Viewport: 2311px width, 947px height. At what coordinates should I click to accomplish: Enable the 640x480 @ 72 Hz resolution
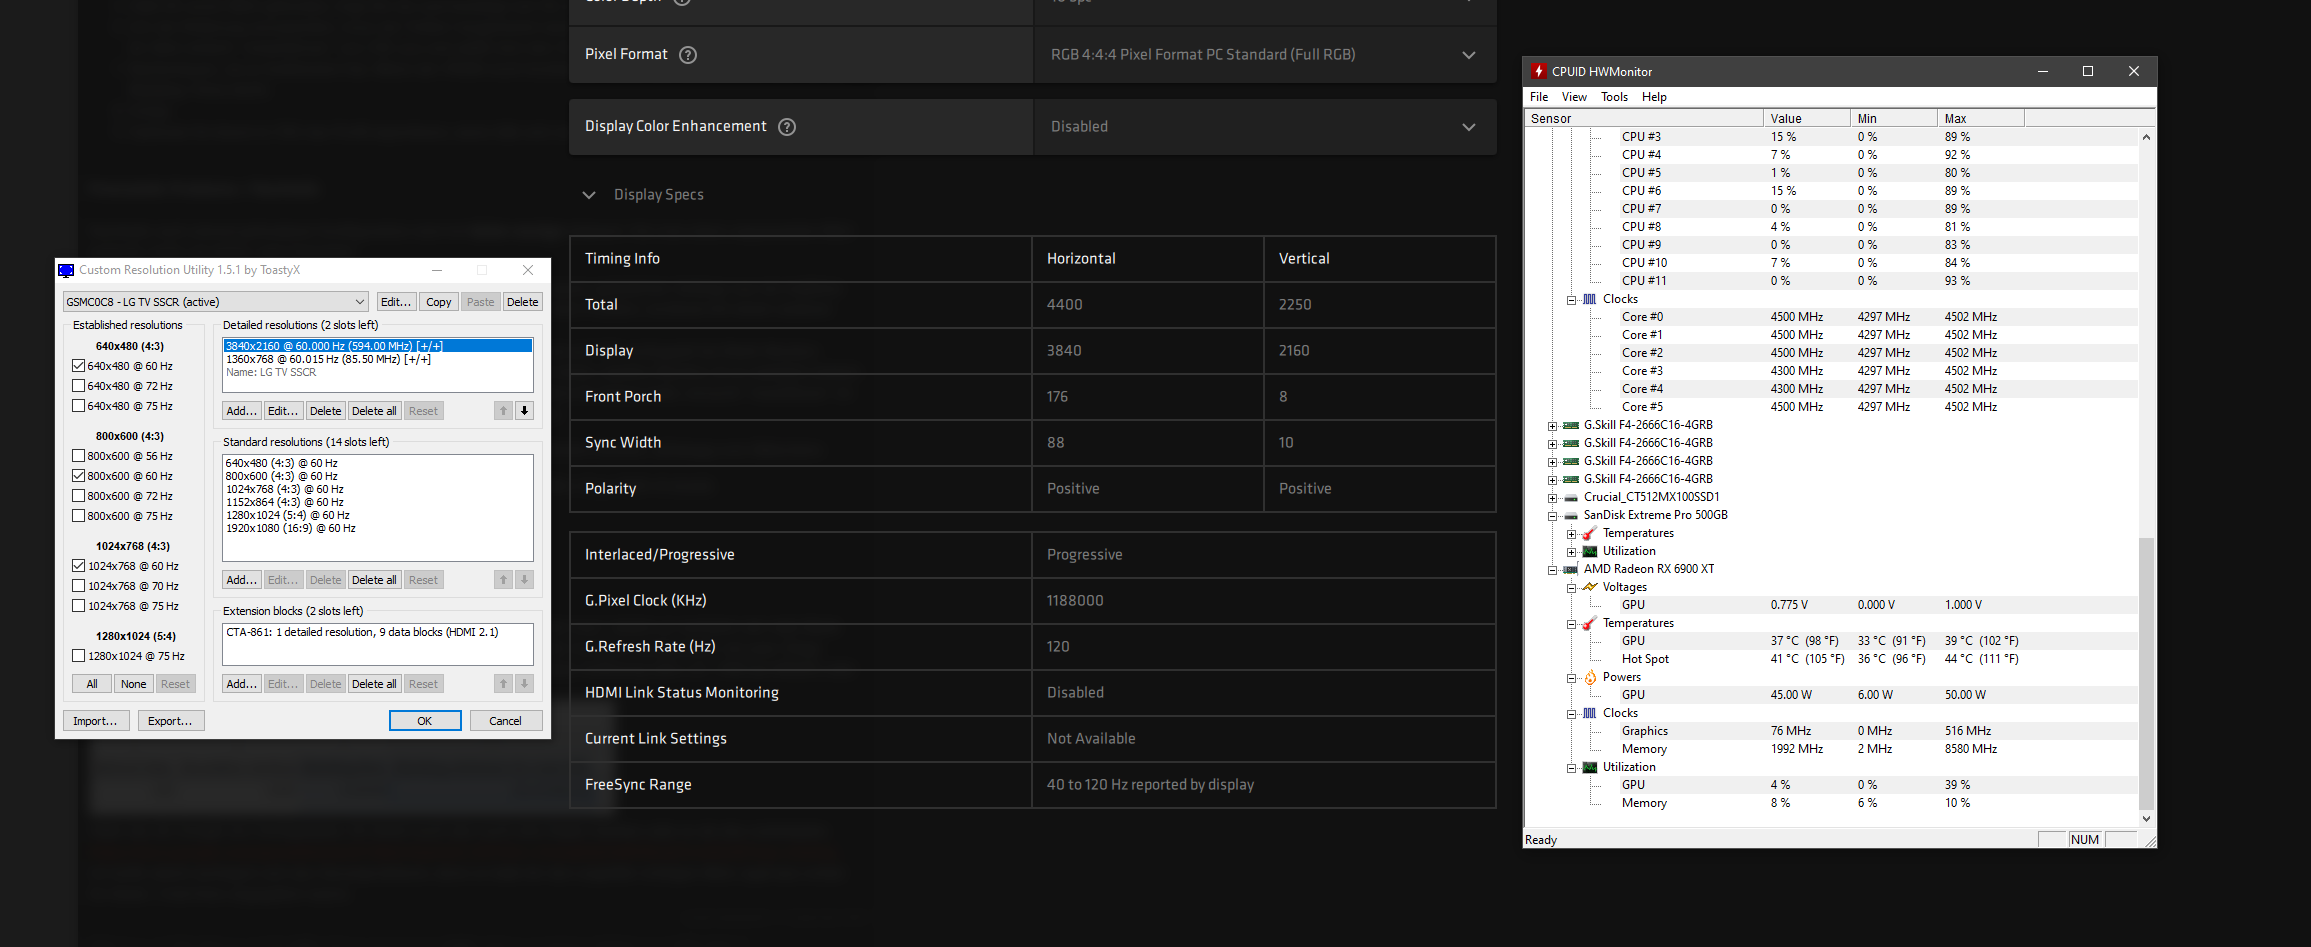79,386
